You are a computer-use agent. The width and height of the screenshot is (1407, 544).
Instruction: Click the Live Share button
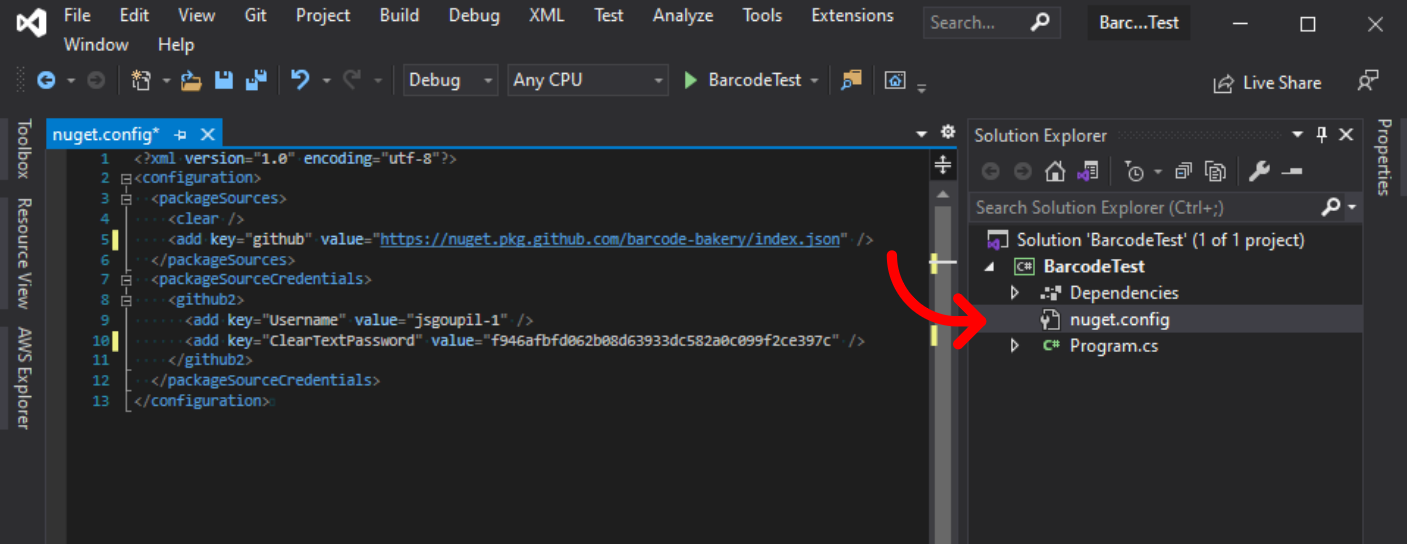[x=1267, y=83]
